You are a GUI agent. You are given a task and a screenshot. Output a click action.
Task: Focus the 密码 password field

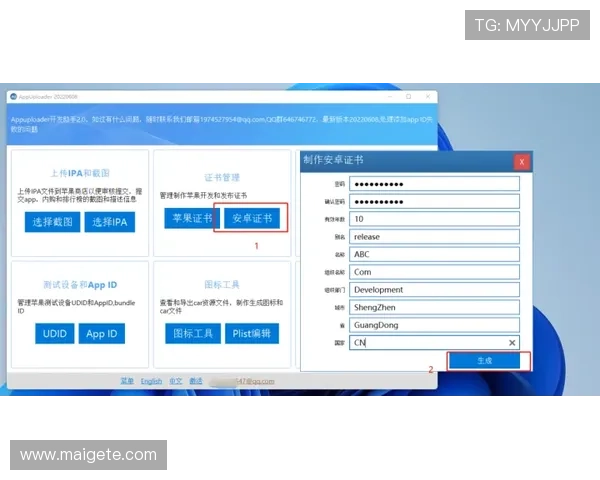[x=434, y=184]
